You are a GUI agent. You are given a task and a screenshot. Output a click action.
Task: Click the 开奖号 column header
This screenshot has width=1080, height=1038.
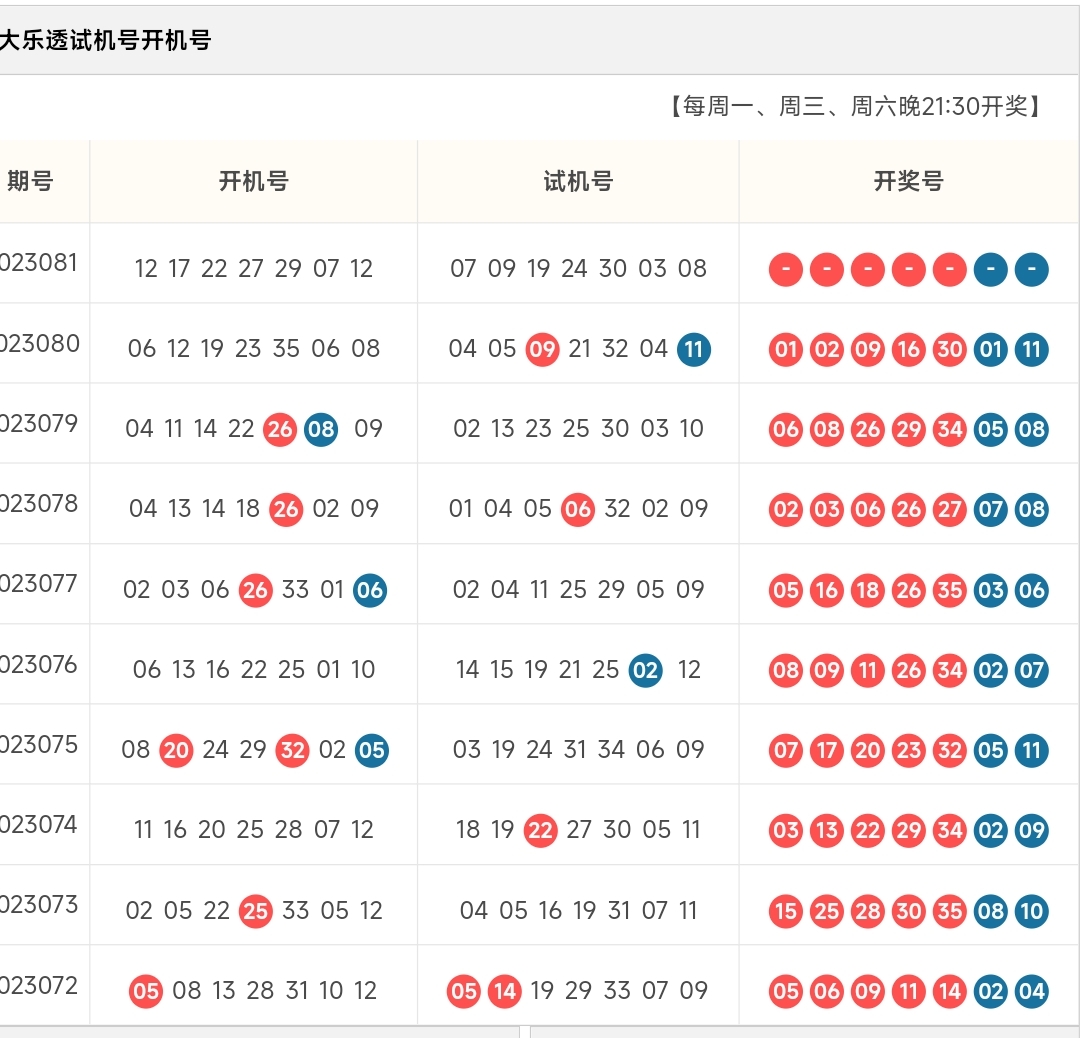tap(908, 181)
